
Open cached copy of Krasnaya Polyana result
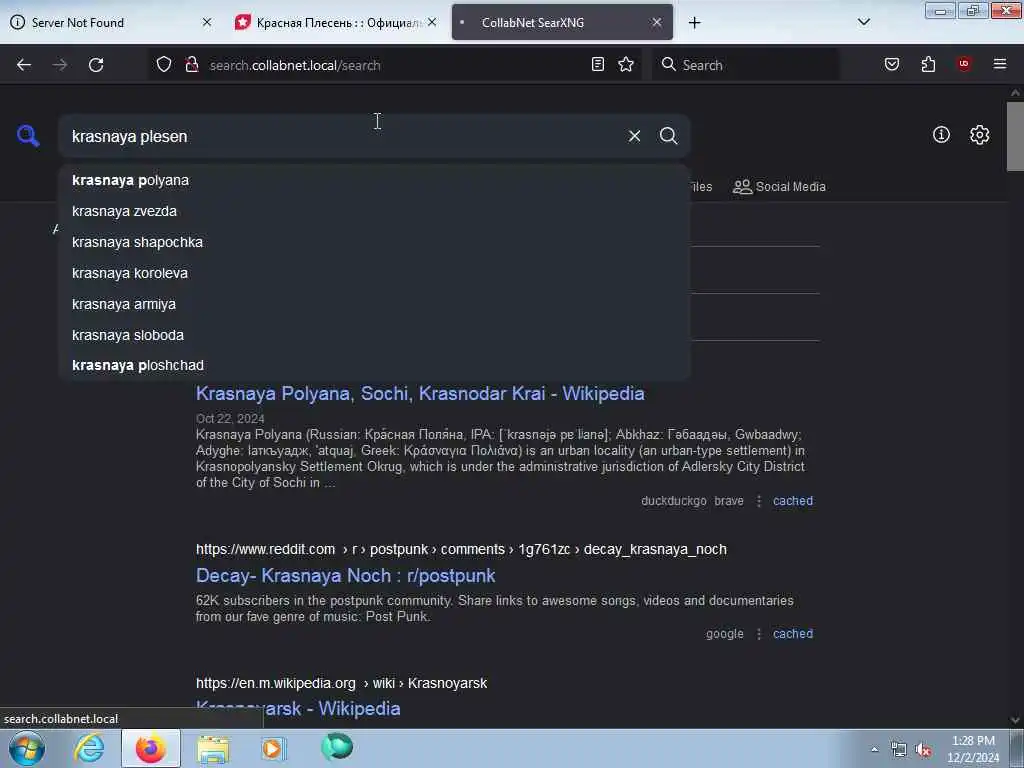[x=793, y=501]
